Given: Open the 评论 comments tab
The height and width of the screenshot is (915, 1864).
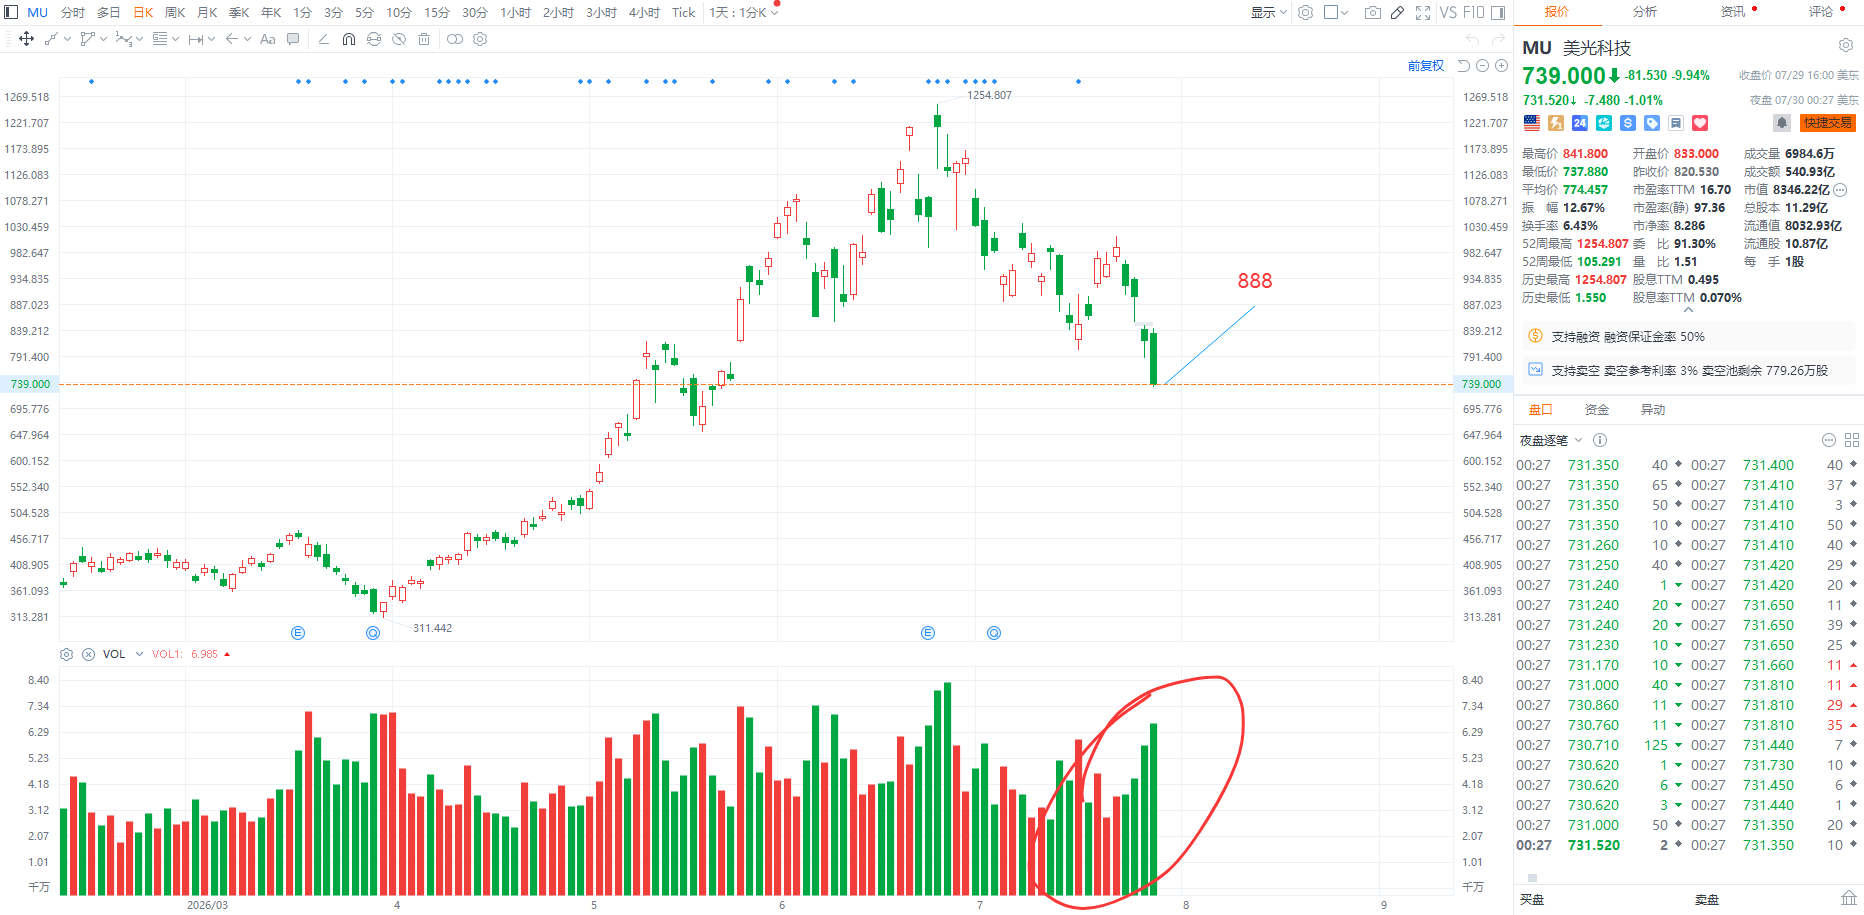Looking at the screenshot, I should (x=1821, y=12).
